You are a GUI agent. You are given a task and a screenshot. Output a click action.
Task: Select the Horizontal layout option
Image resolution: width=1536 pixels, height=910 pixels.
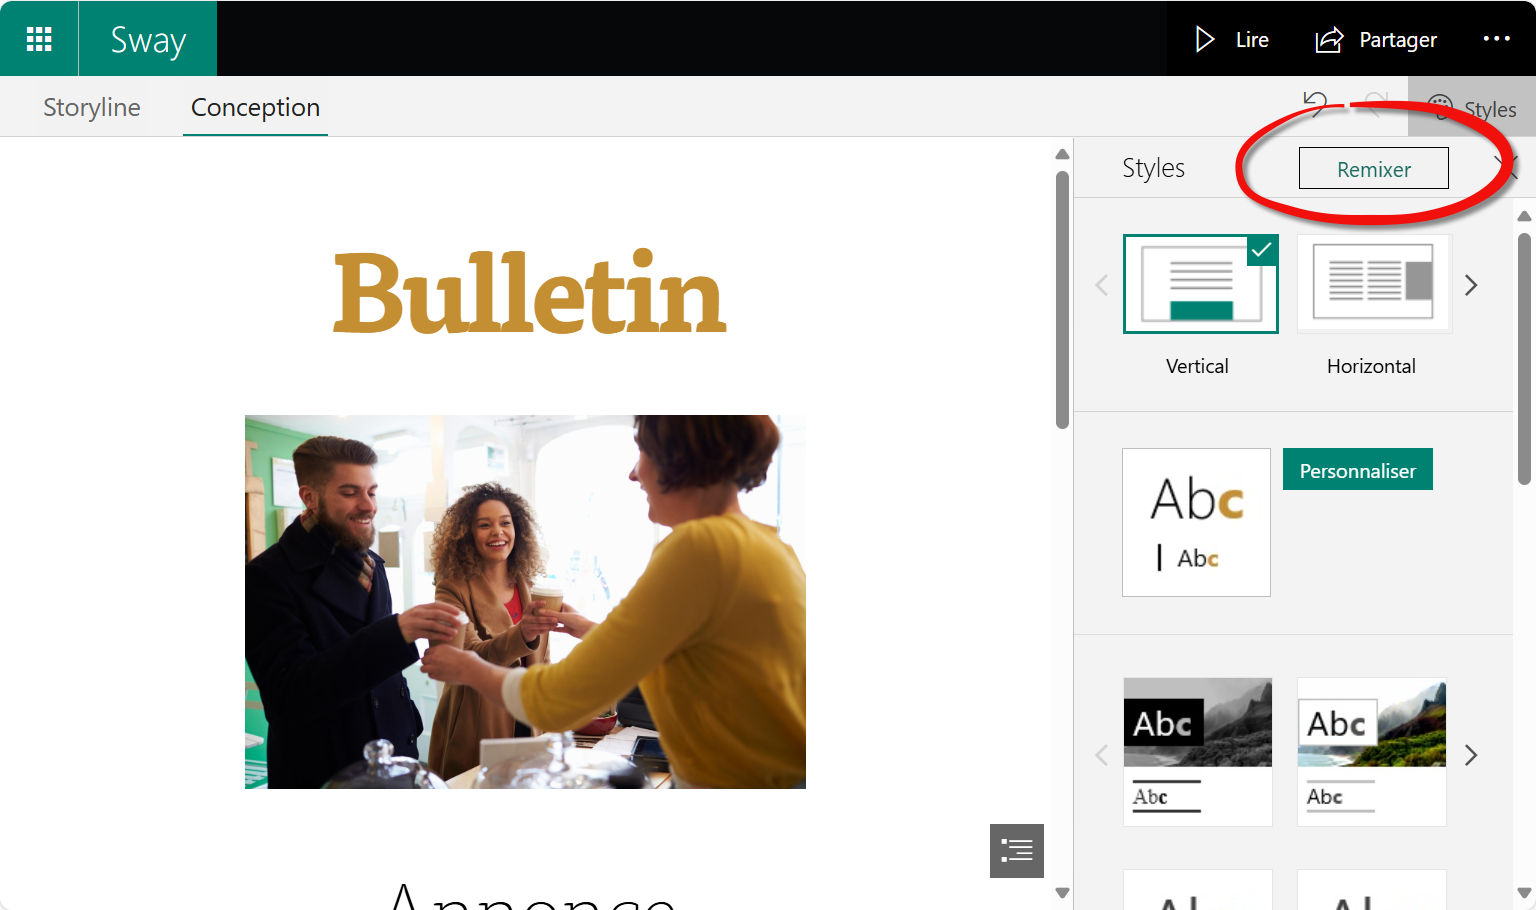tap(1373, 284)
